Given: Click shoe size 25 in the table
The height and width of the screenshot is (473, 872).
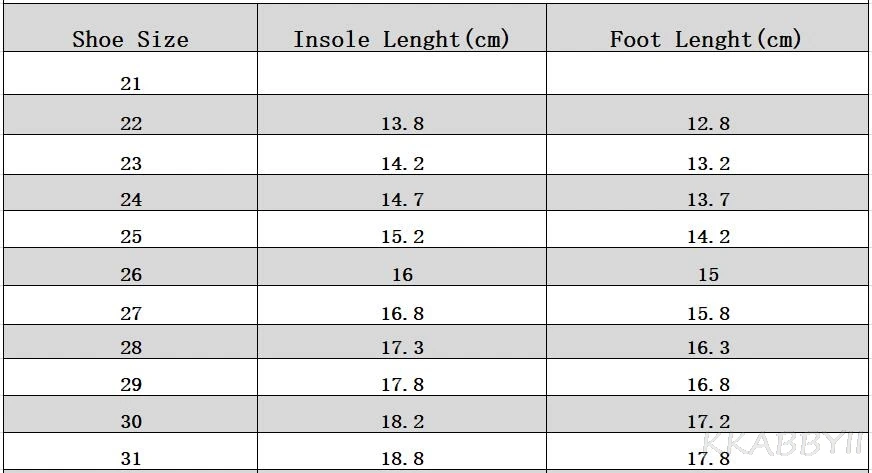Looking at the screenshot, I should click(x=131, y=237).
